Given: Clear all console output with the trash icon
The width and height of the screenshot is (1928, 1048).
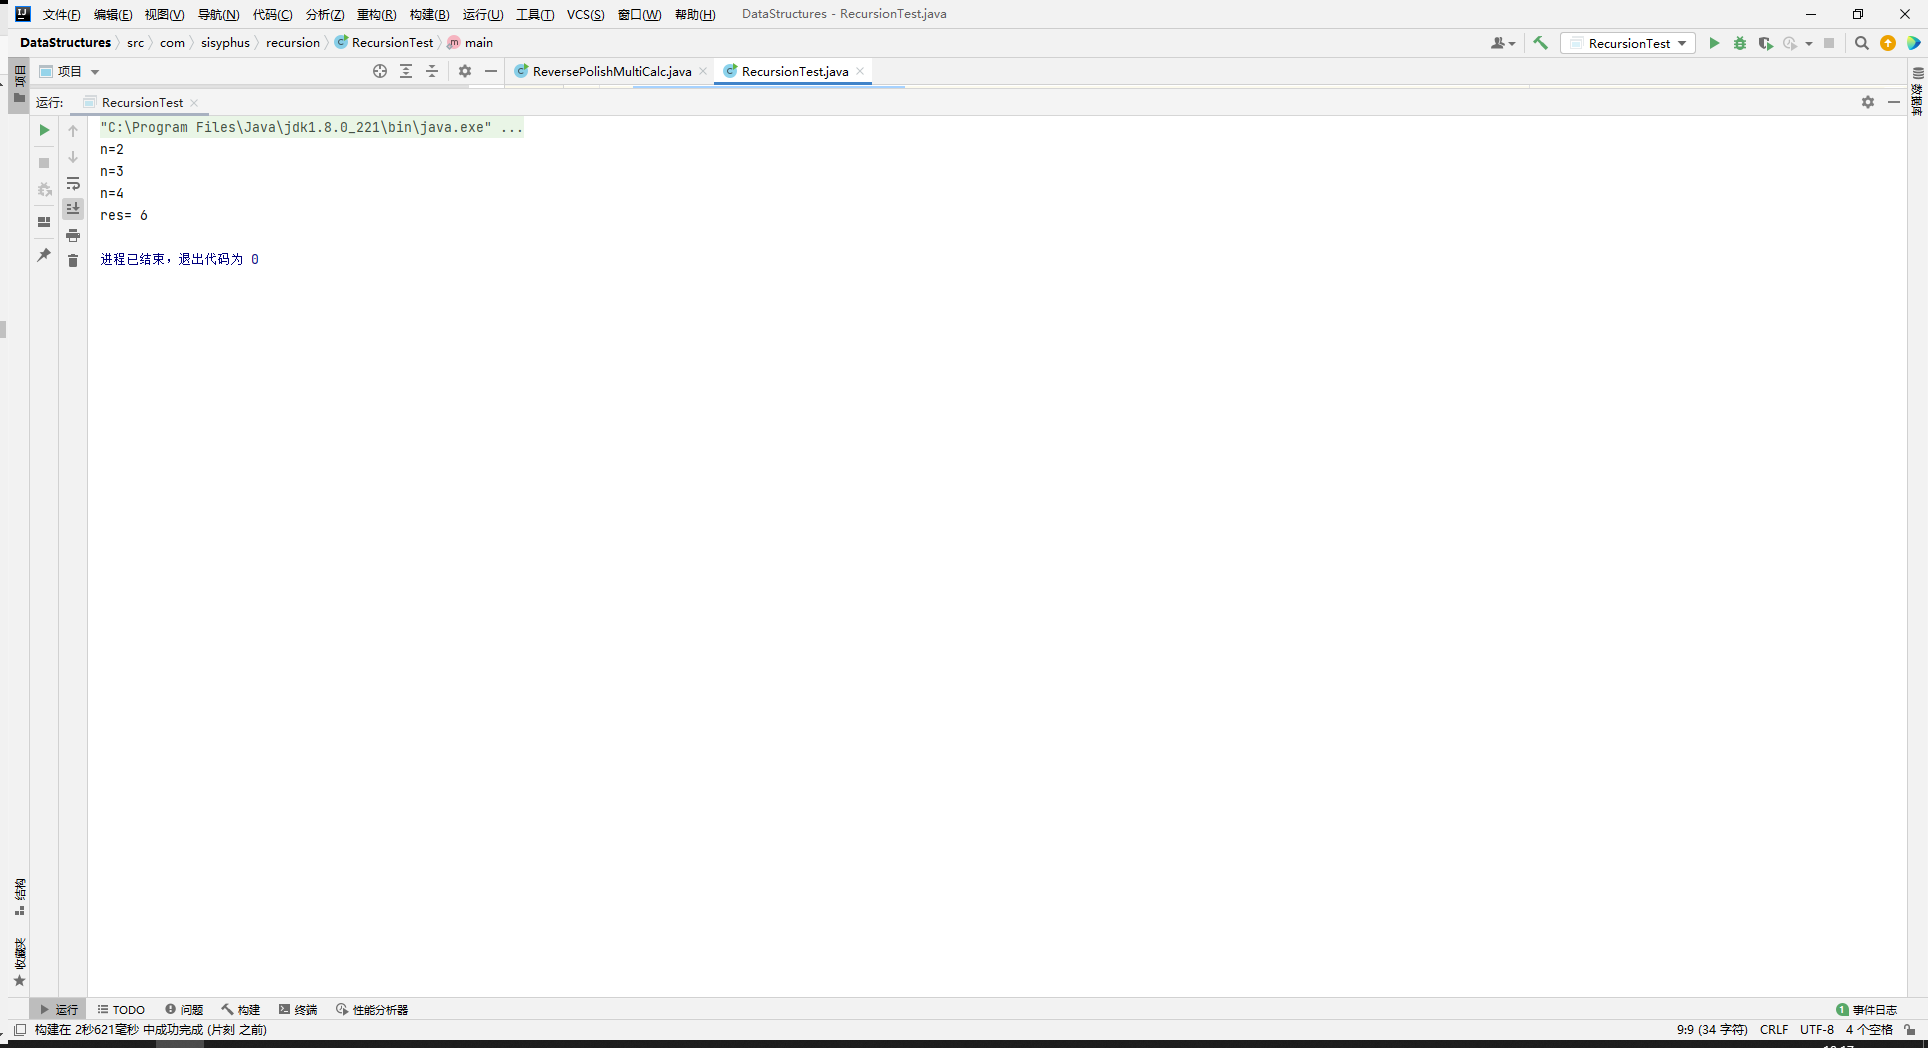Looking at the screenshot, I should pos(73,260).
